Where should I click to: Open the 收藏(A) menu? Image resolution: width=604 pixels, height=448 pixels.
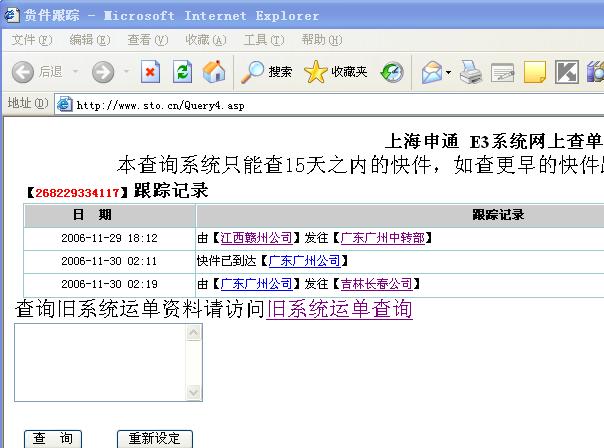206,40
